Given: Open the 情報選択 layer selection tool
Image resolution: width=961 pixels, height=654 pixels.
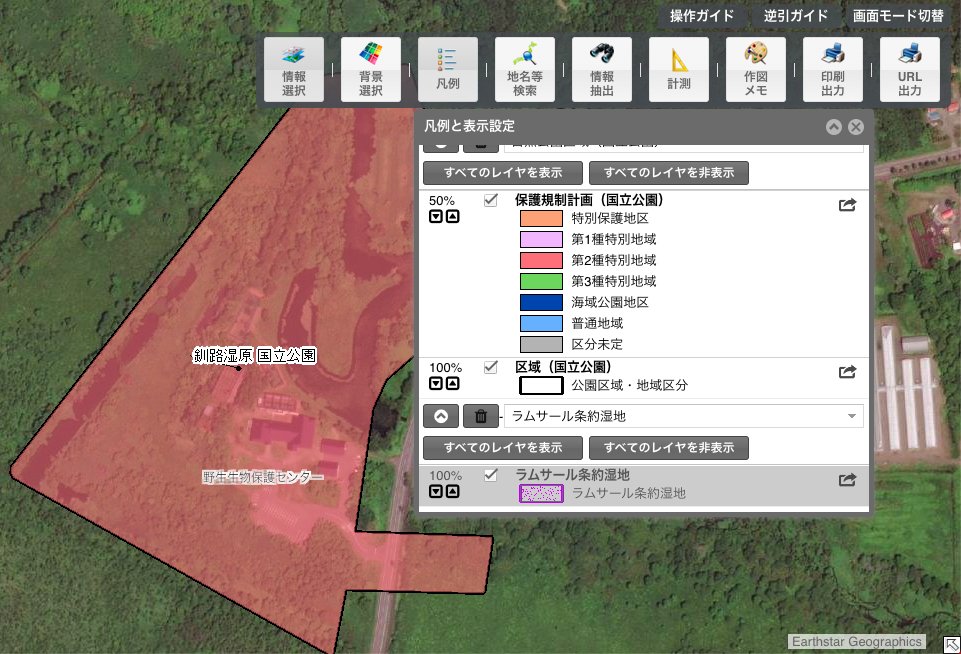Looking at the screenshot, I should 294,69.
